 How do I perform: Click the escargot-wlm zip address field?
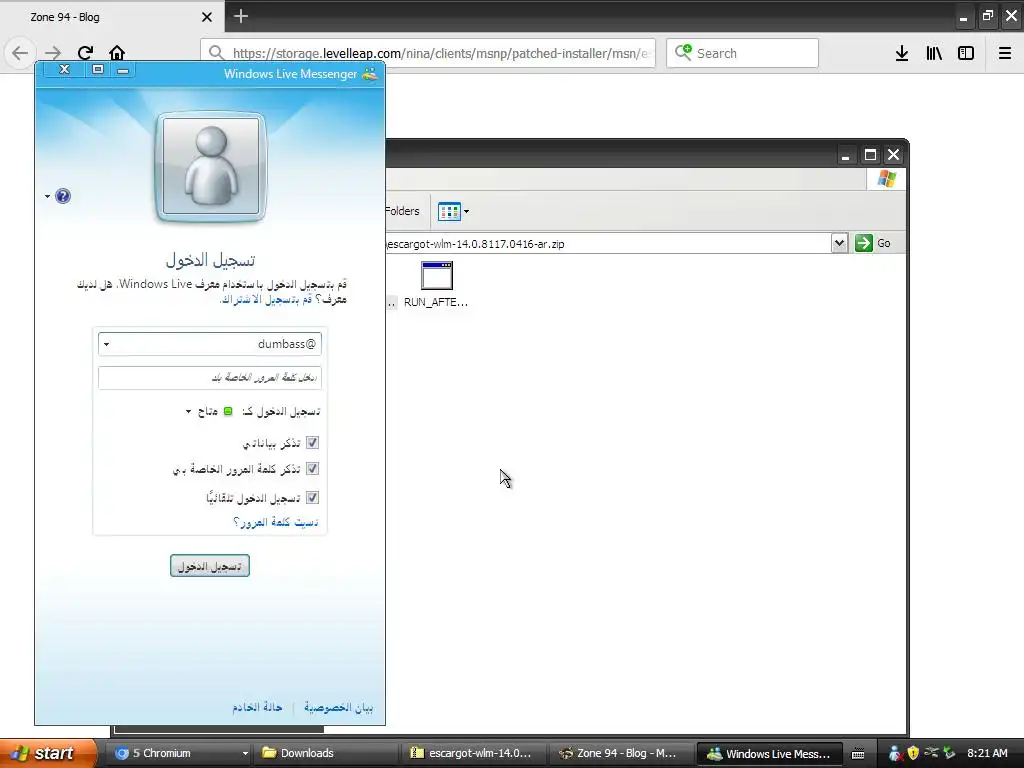607,244
